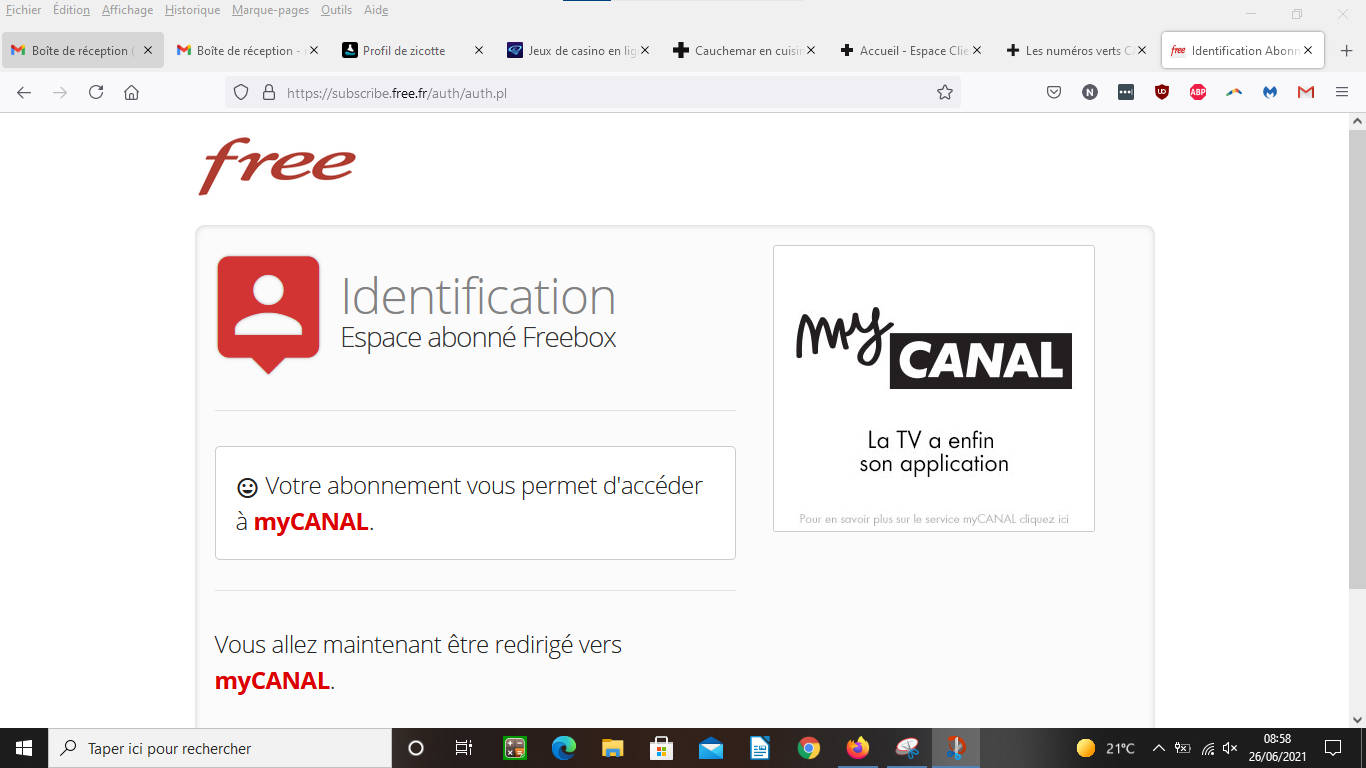Open the Édition menu
The image size is (1366, 768).
point(71,10)
